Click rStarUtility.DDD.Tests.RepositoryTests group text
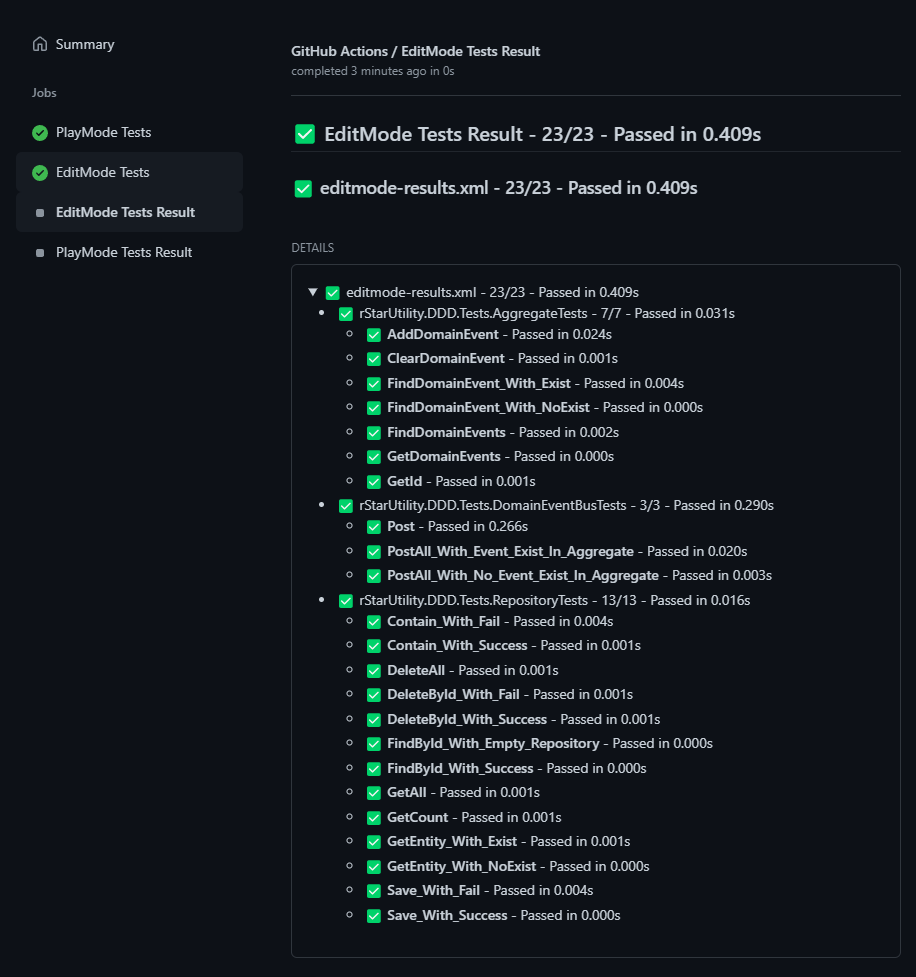Image resolution: width=916 pixels, height=977 pixels. (x=474, y=601)
